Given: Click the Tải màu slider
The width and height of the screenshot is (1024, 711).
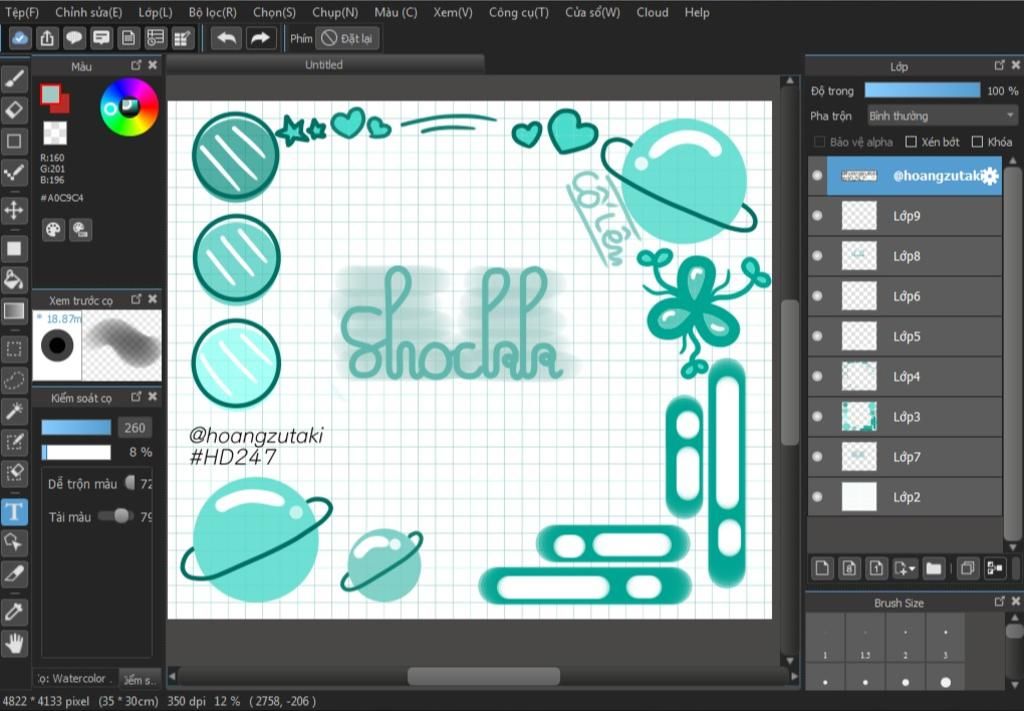Looking at the screenshot, I should (x=118, y=516).
